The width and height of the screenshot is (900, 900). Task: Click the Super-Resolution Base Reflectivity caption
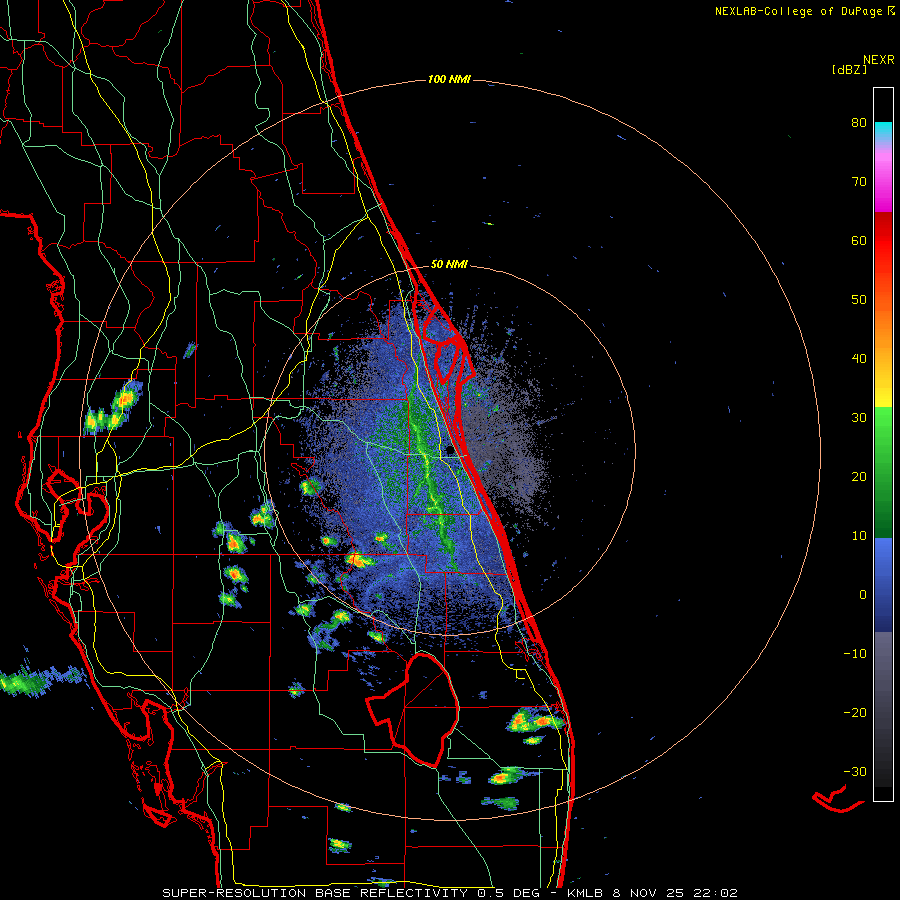[x=449, y=893]
